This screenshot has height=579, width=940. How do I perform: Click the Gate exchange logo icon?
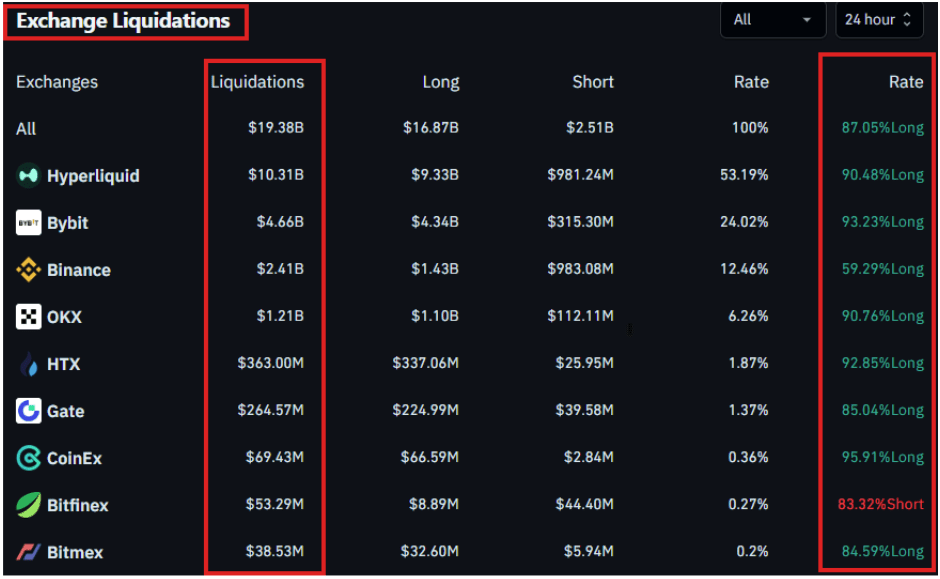tap(29, 411)
